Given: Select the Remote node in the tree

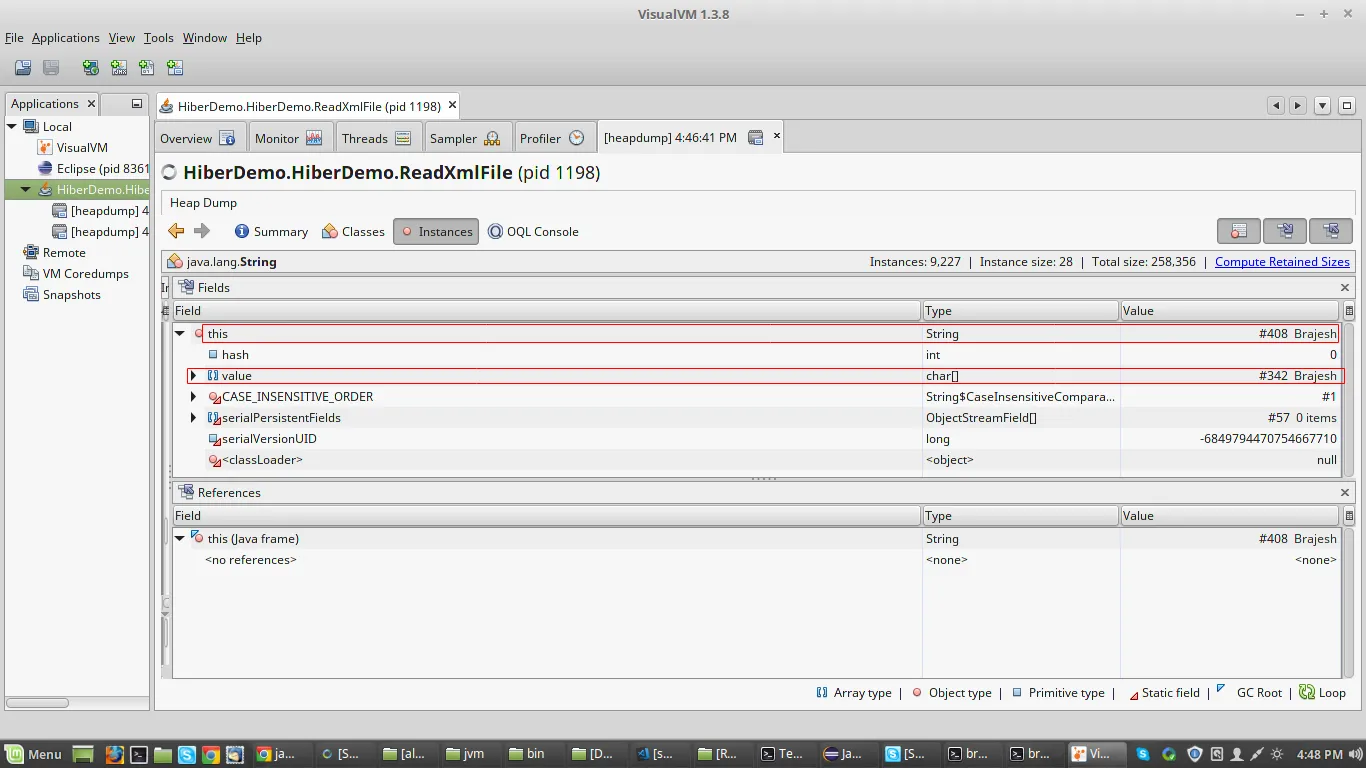Looking at the screenshot, I should pyautogui.click(x=54, y=253).
